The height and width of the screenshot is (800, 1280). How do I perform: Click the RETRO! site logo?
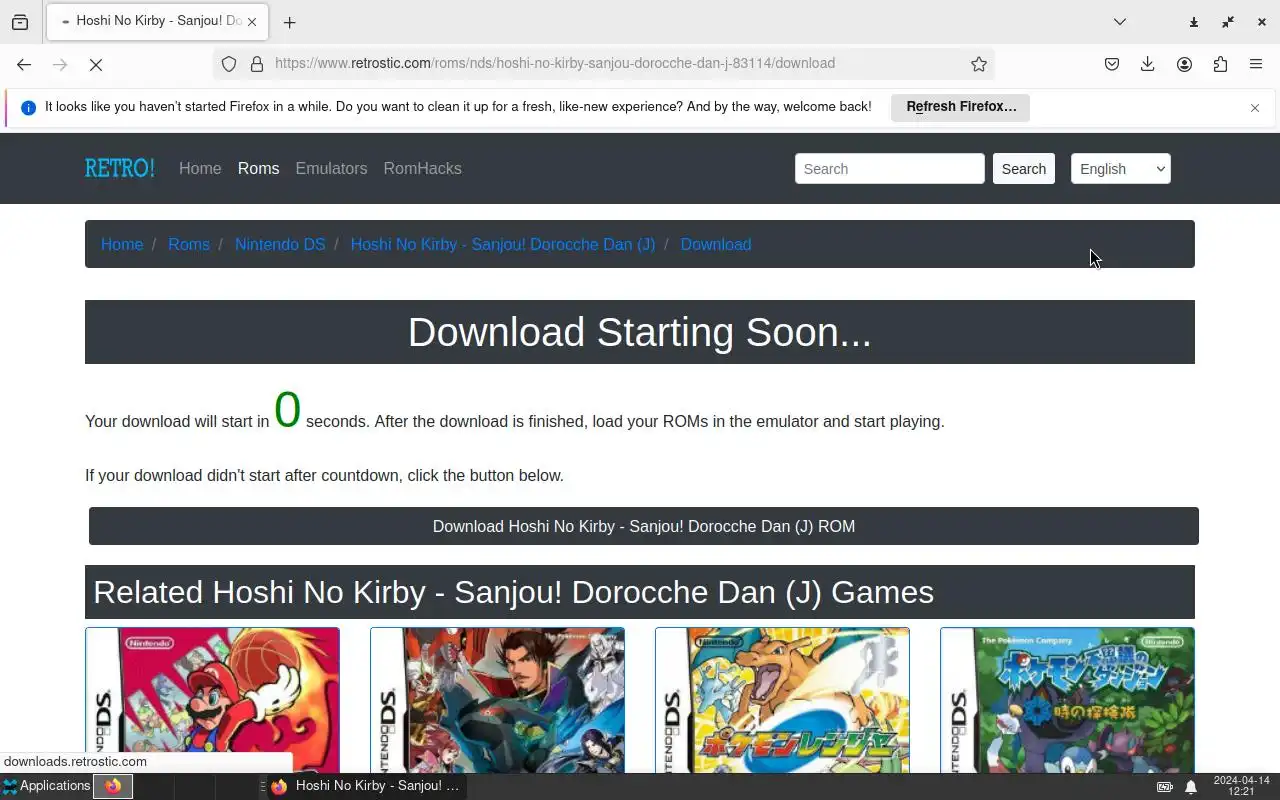click(x=120, y=168)
